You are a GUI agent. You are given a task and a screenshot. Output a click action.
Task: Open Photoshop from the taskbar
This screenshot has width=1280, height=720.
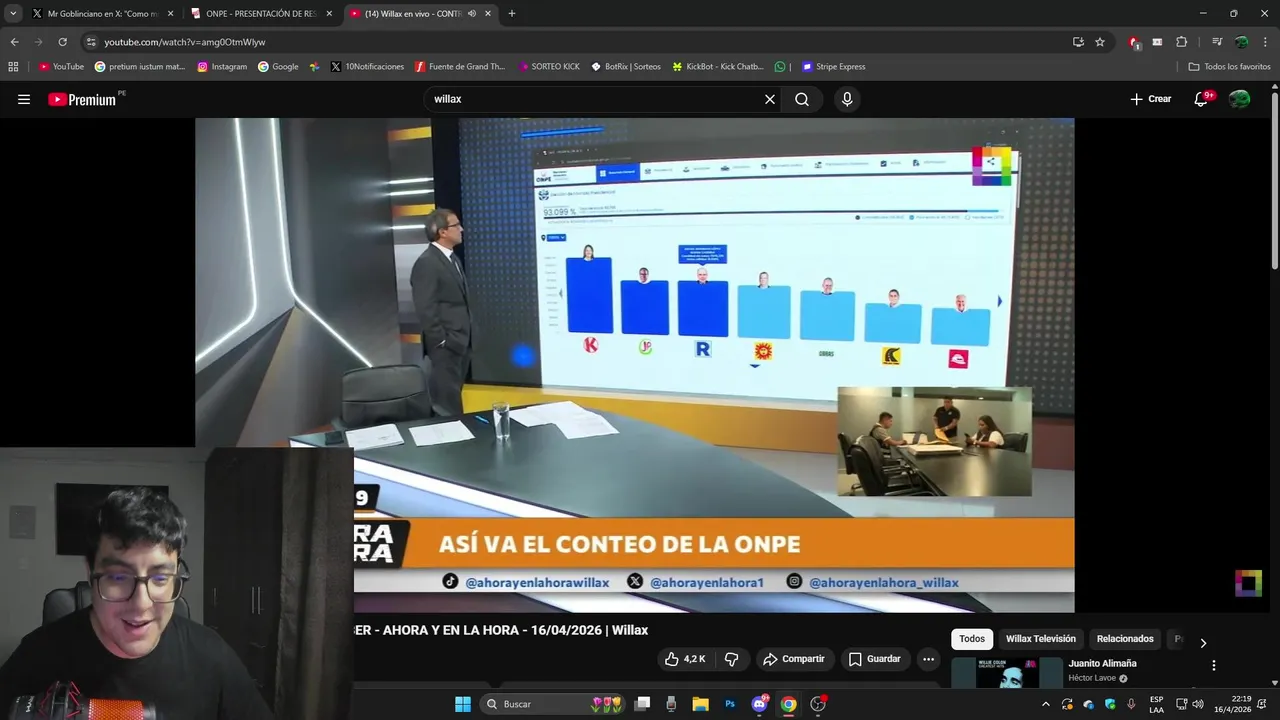[730, 704]
